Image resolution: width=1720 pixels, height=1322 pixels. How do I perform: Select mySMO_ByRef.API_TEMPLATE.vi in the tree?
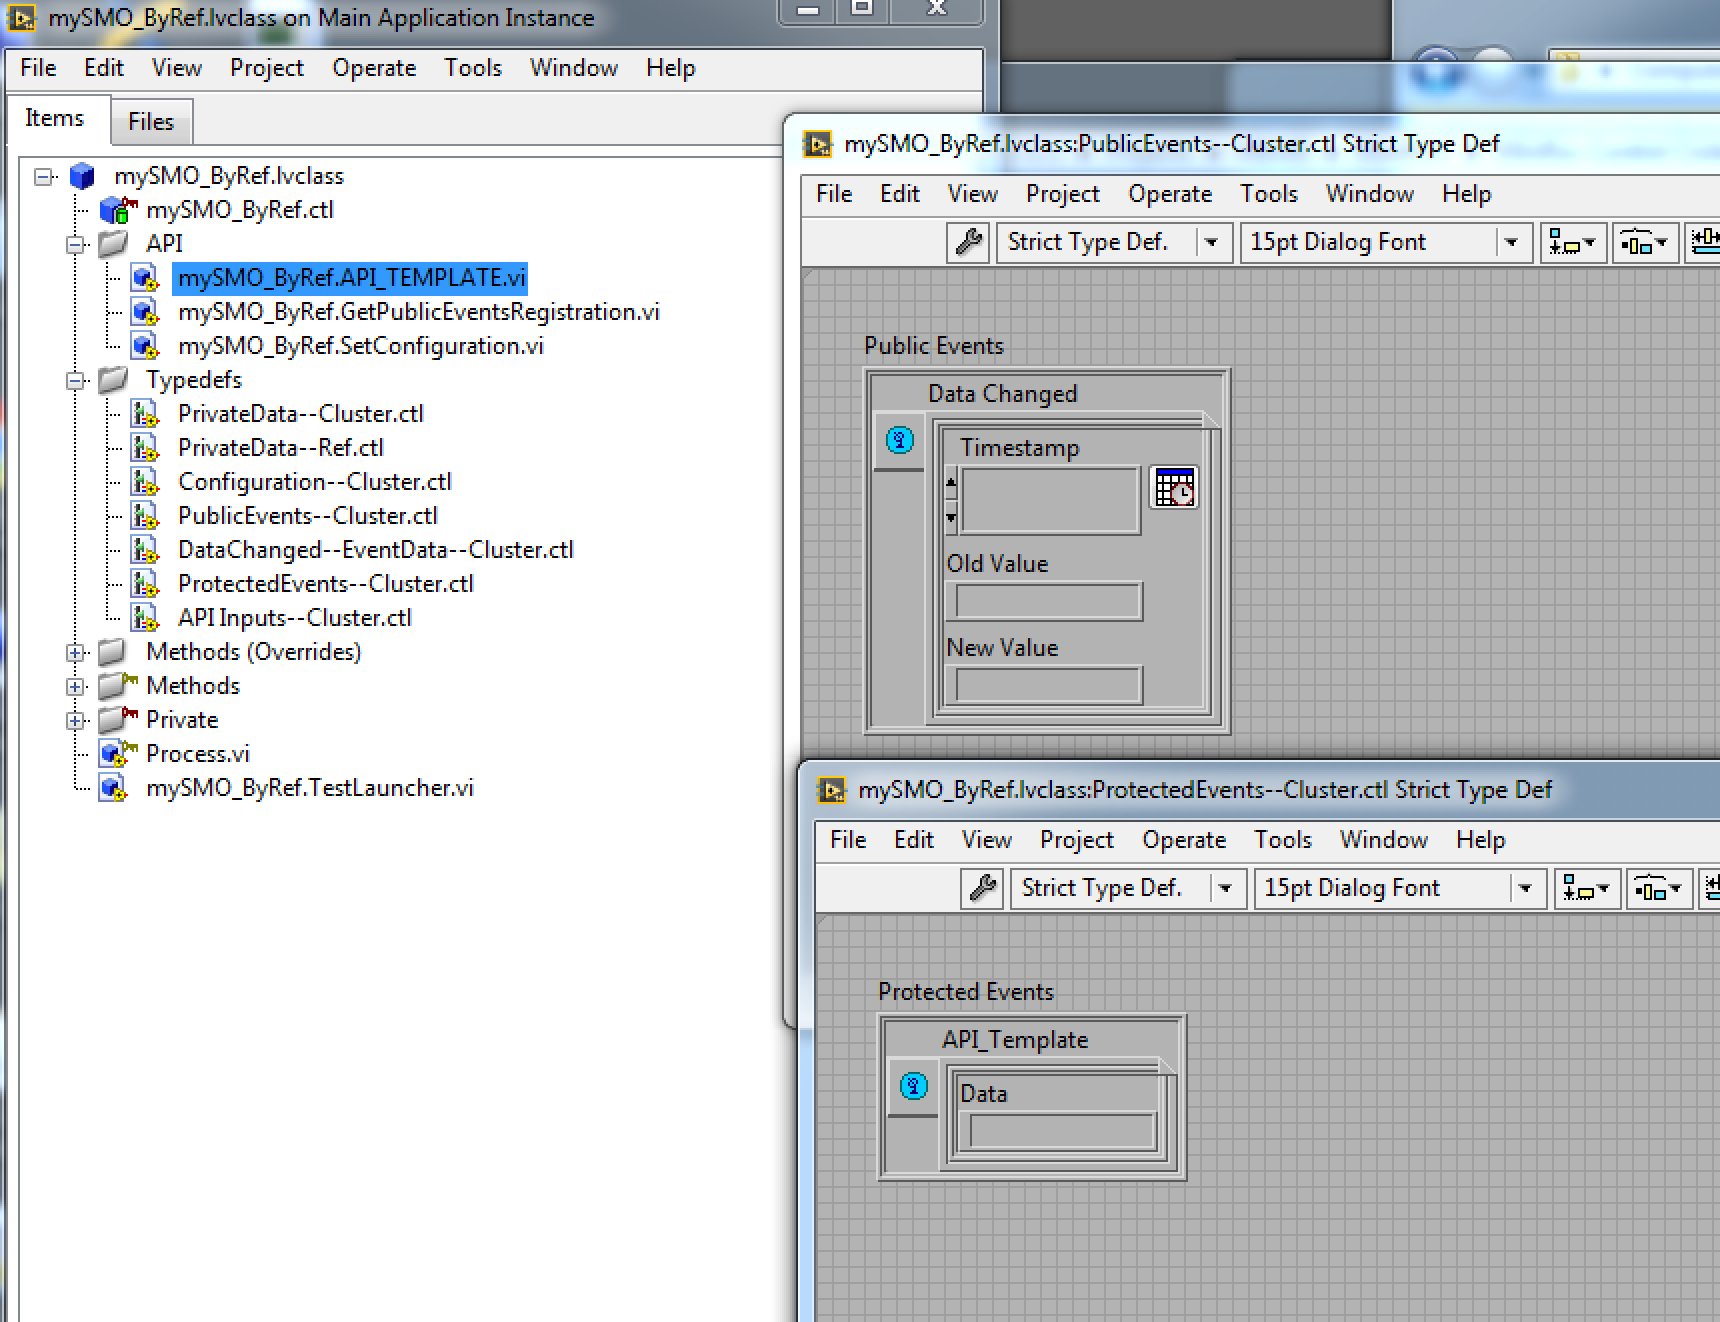point(351,278)
